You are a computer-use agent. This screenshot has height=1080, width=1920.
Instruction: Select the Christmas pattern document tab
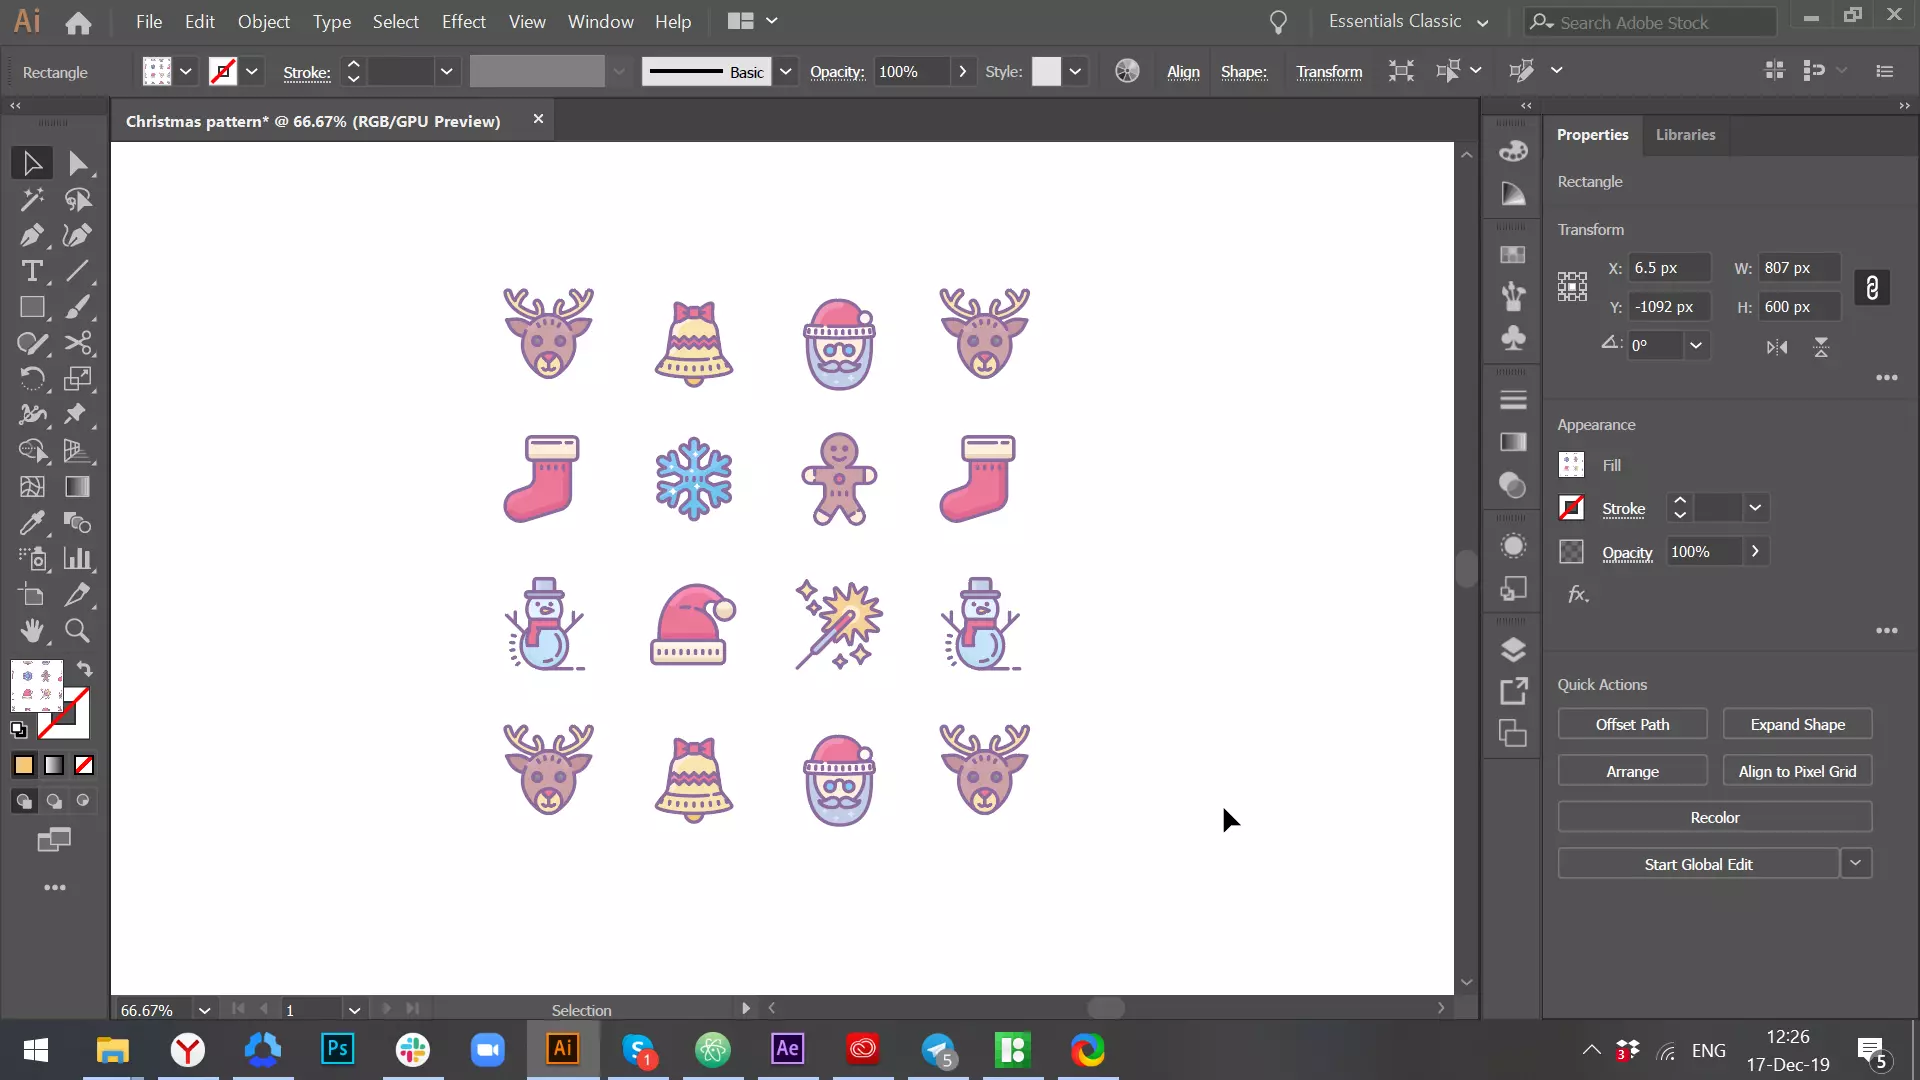pyautogui.click(x=313, y=121)
